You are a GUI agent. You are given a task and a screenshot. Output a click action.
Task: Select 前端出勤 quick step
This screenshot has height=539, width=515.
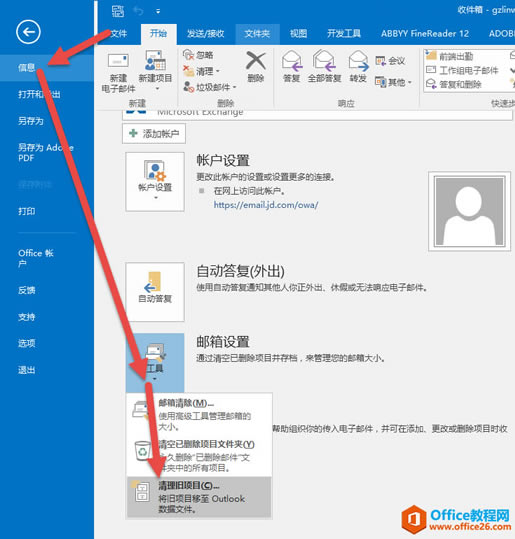tap(449, 56)
